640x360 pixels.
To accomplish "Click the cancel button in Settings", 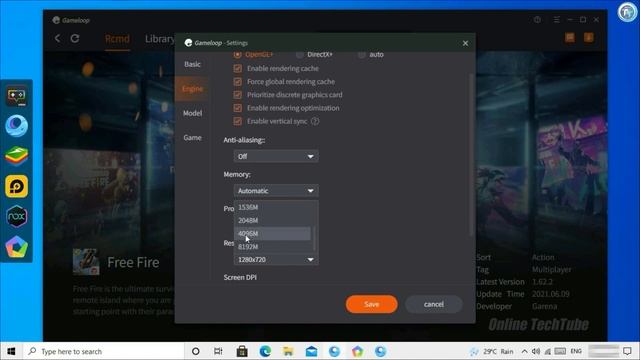I will (x=433, y=304).
